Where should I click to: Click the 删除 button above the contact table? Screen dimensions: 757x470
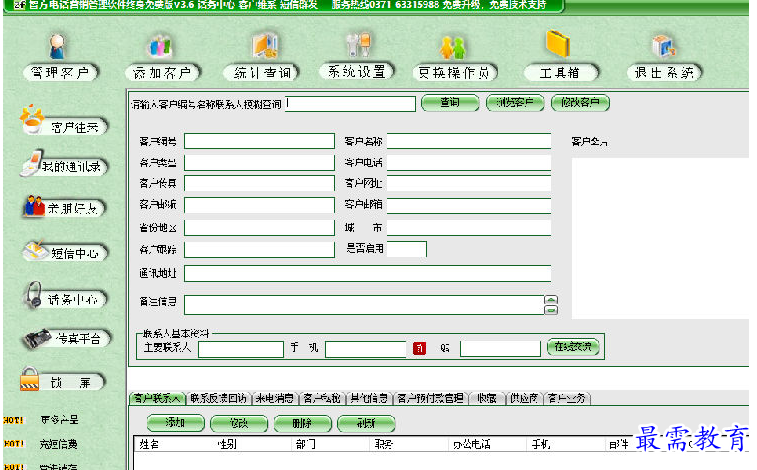coord(302,423)
